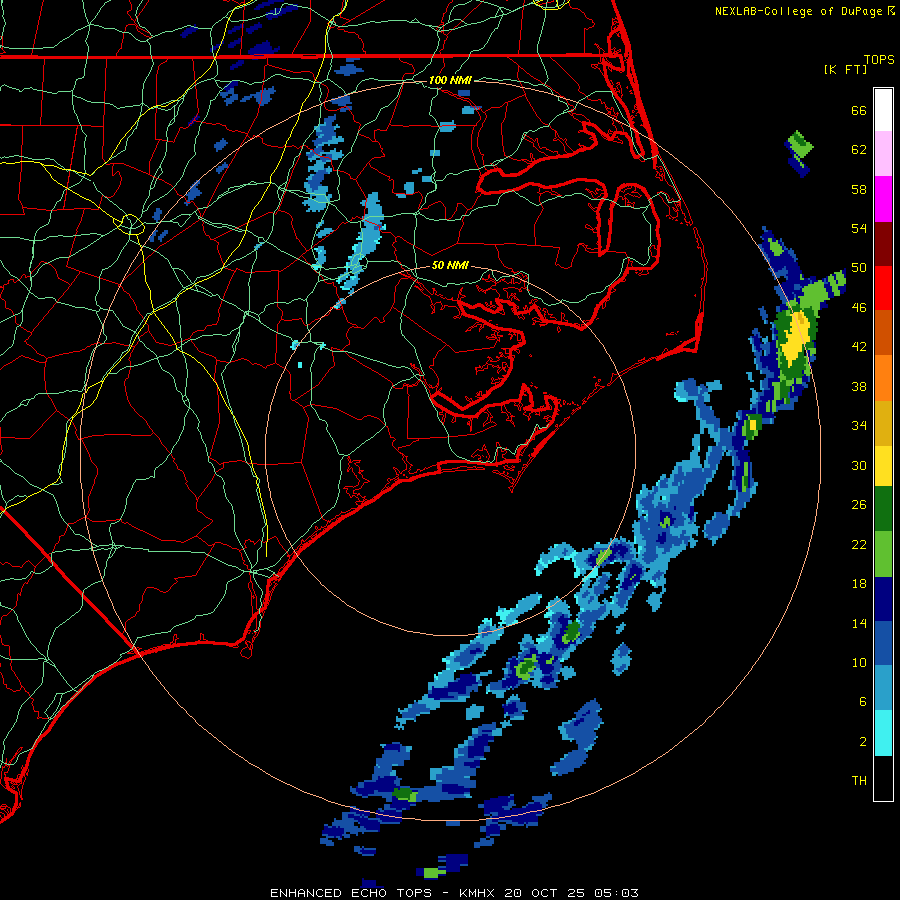Click the [K FT] units label
This screenshot has width=900, height=900.
click(x=845, y=69)
